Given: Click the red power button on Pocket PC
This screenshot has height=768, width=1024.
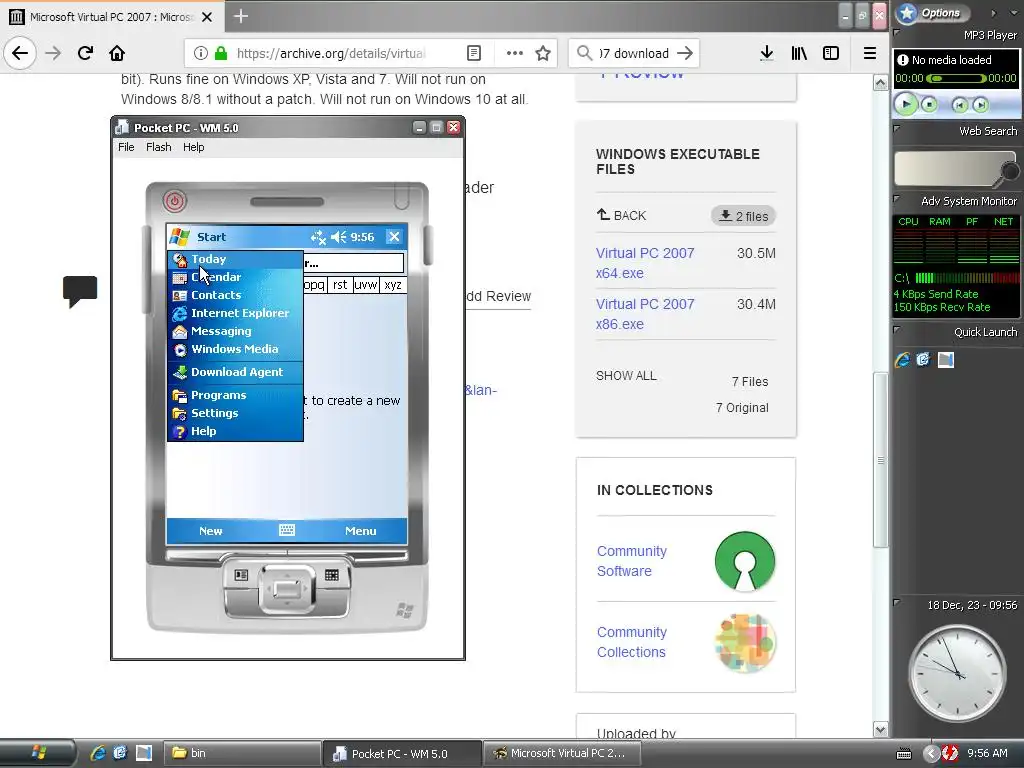Looking at the screenshot, I should coord(174,200).
